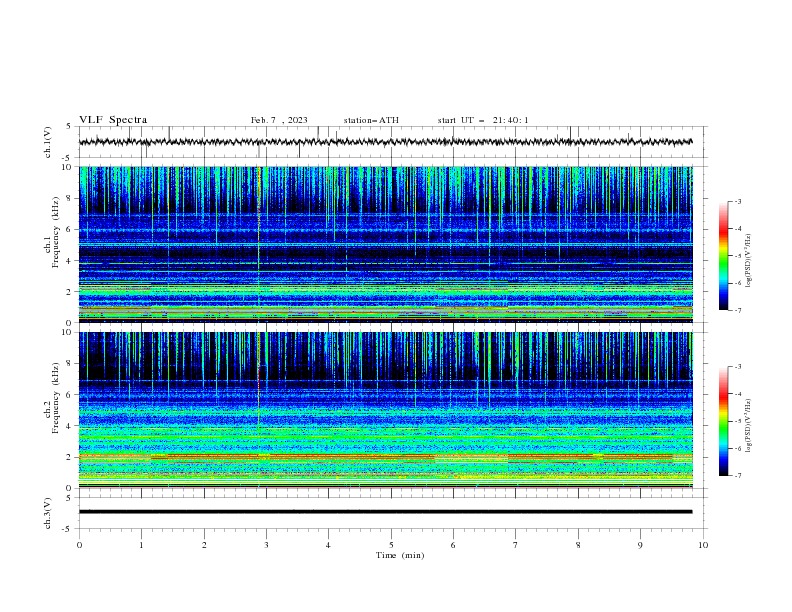Click the ch.2 "Frequency (kHz)" axis label
The width and height of the screenshot is (792, 612).
point(55,397)
